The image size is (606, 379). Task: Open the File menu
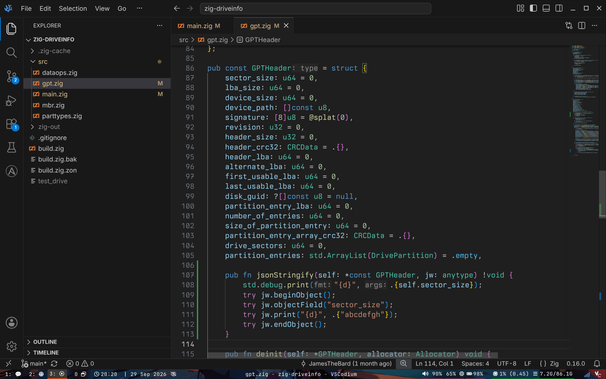coord(26,8)
